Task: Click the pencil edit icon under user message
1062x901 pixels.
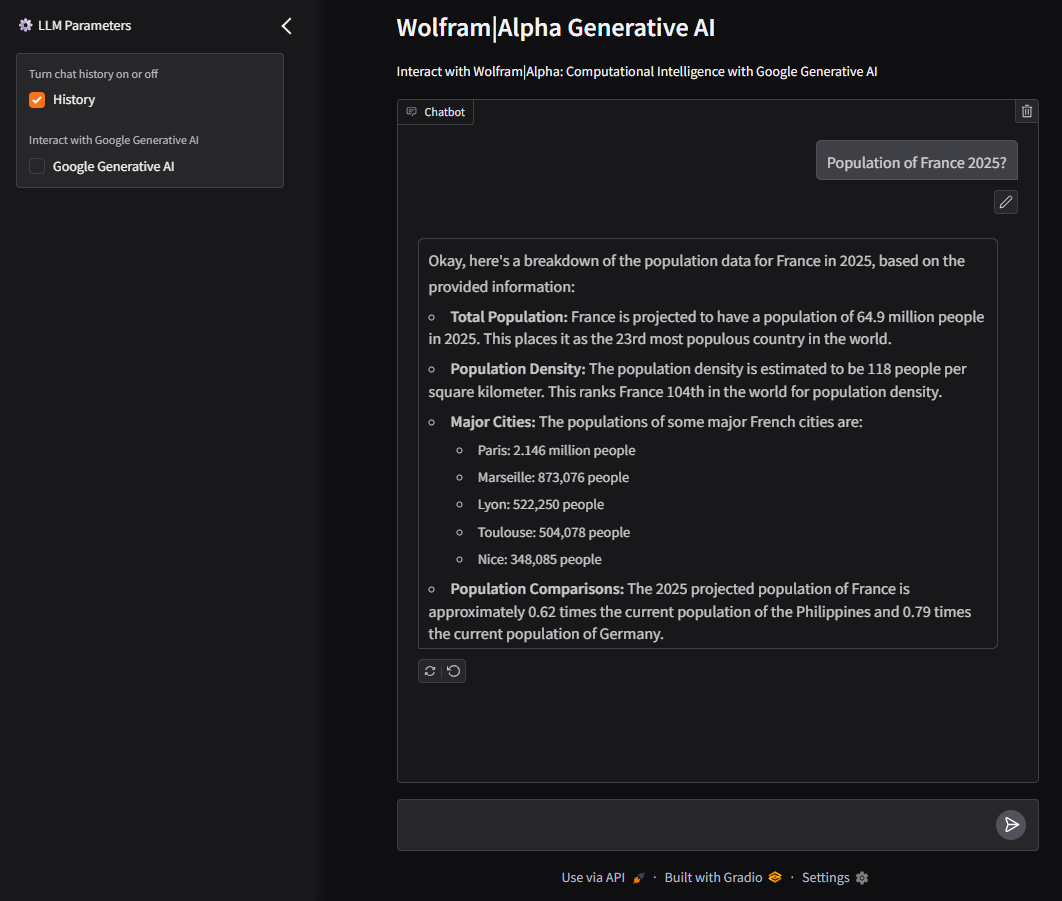Action: (1006, 202)
